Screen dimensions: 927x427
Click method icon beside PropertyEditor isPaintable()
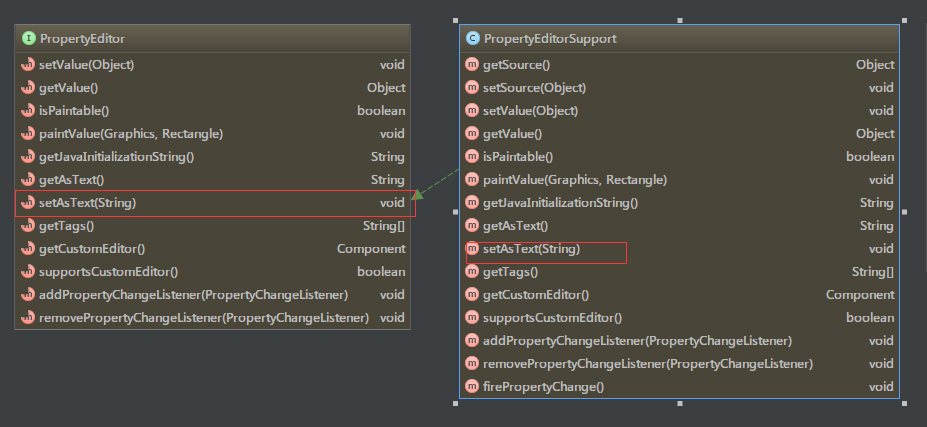click(x=28, y=111)
